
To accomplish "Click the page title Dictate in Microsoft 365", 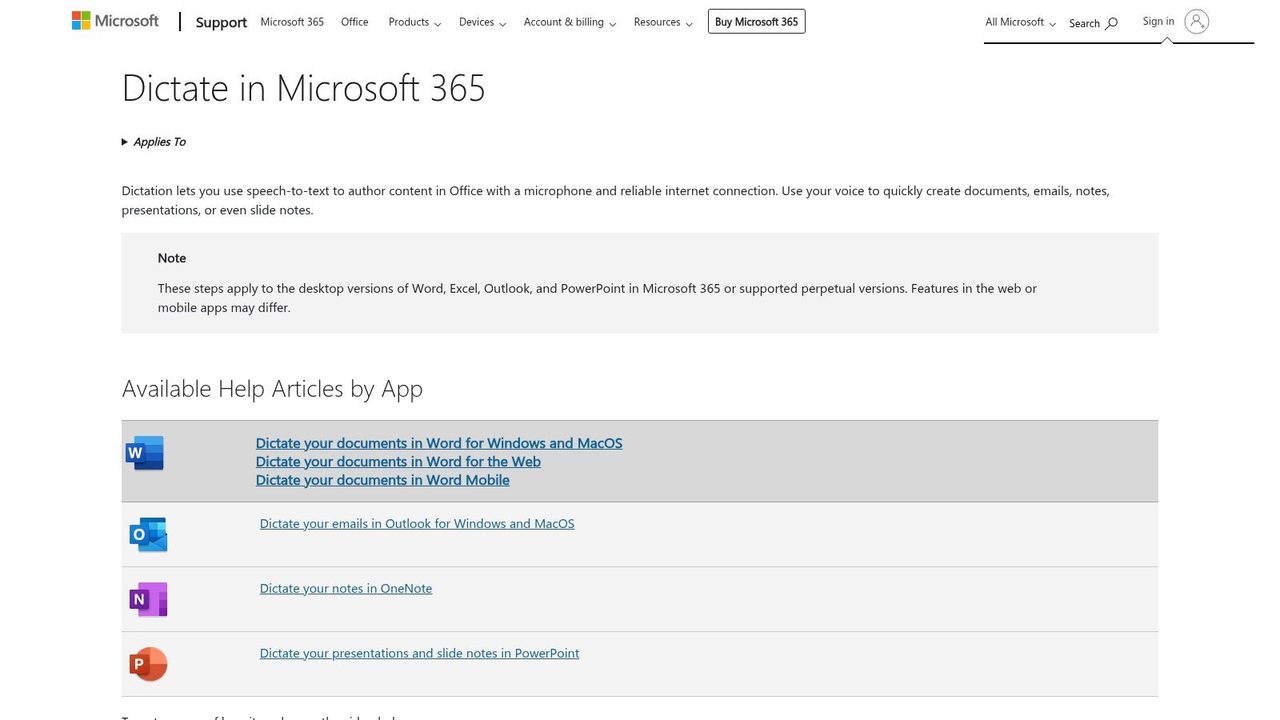I will coord(304,88).
